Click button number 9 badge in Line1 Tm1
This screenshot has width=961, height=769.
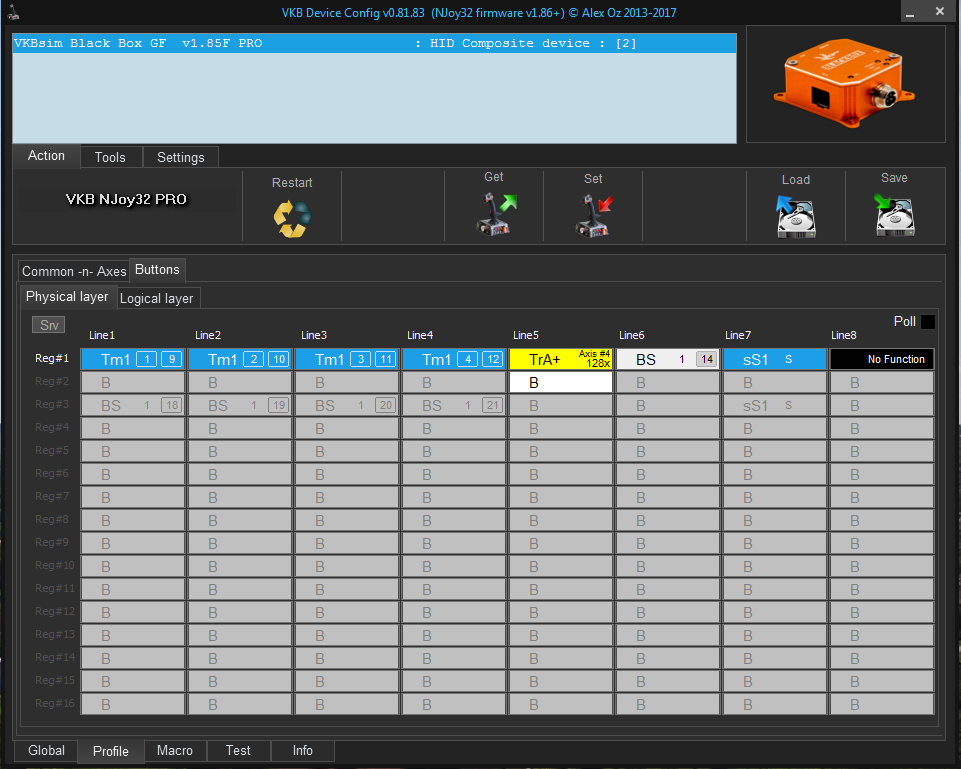(172, 359)
